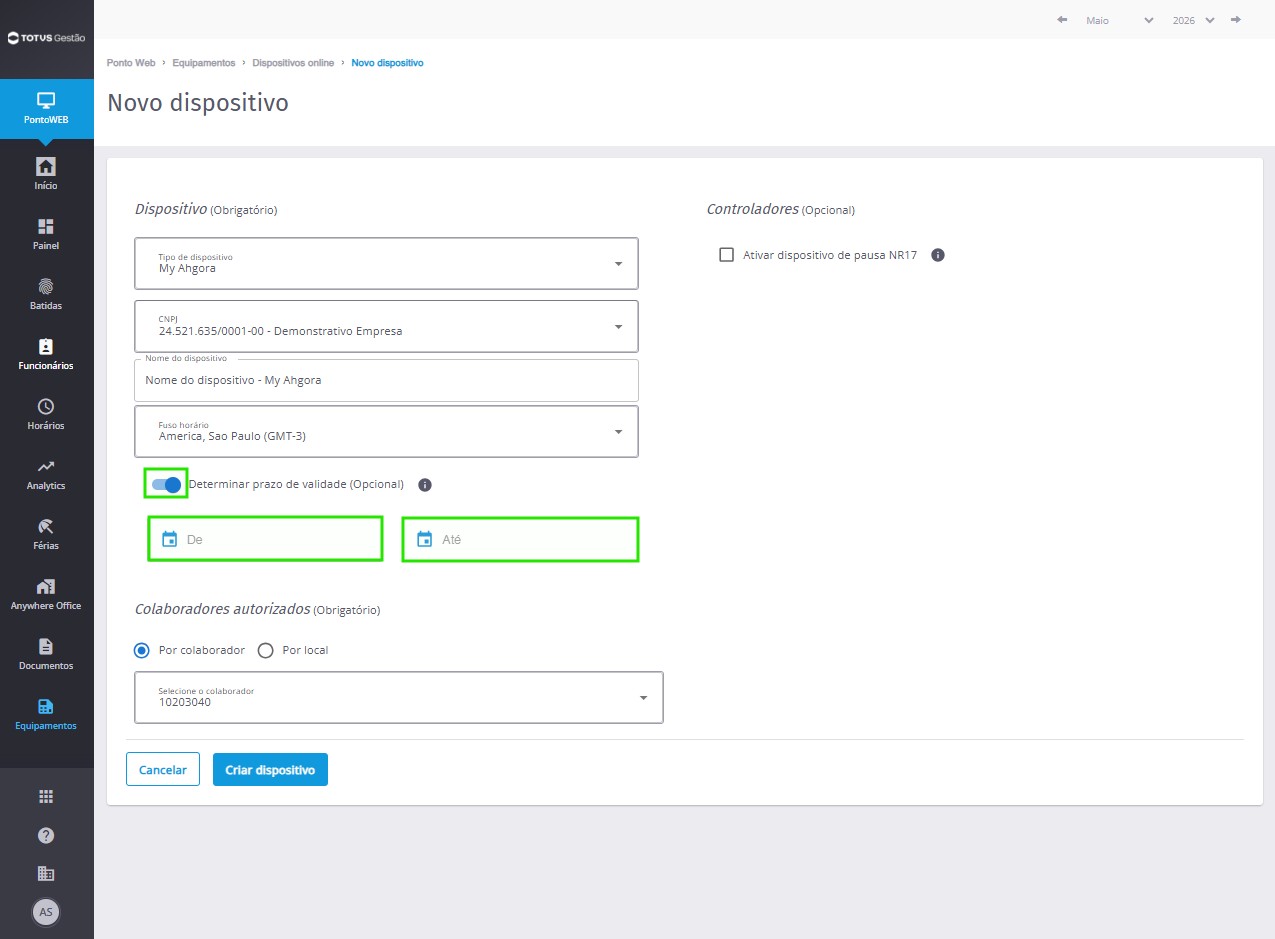
Task: Open Documentos in the sidebar menu
Action: tap(46, 654)
